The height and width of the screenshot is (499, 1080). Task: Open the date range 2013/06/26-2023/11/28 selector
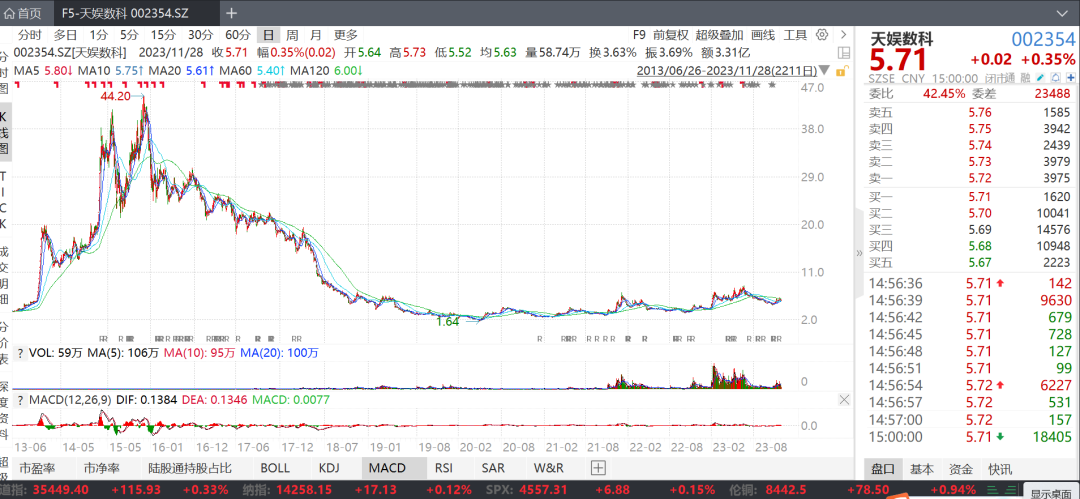coord(727,70)
